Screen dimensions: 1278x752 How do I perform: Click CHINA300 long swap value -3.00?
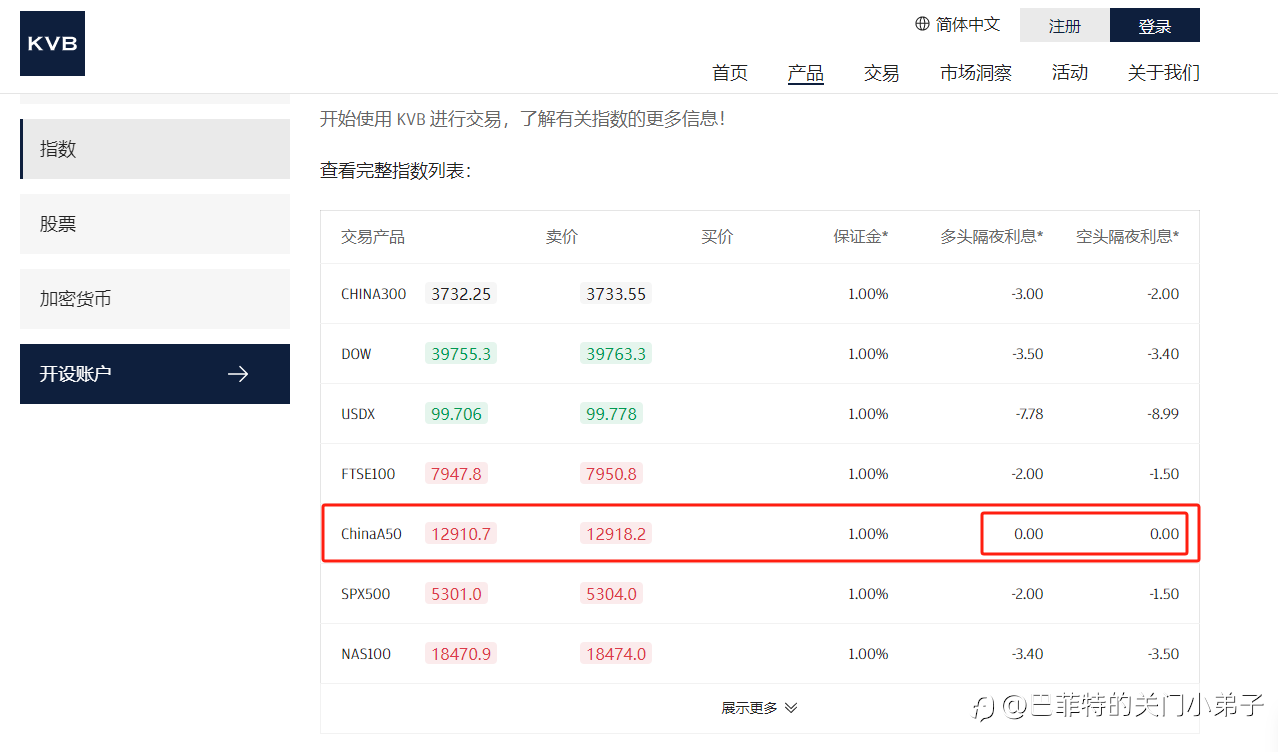tap(1027, 294)
